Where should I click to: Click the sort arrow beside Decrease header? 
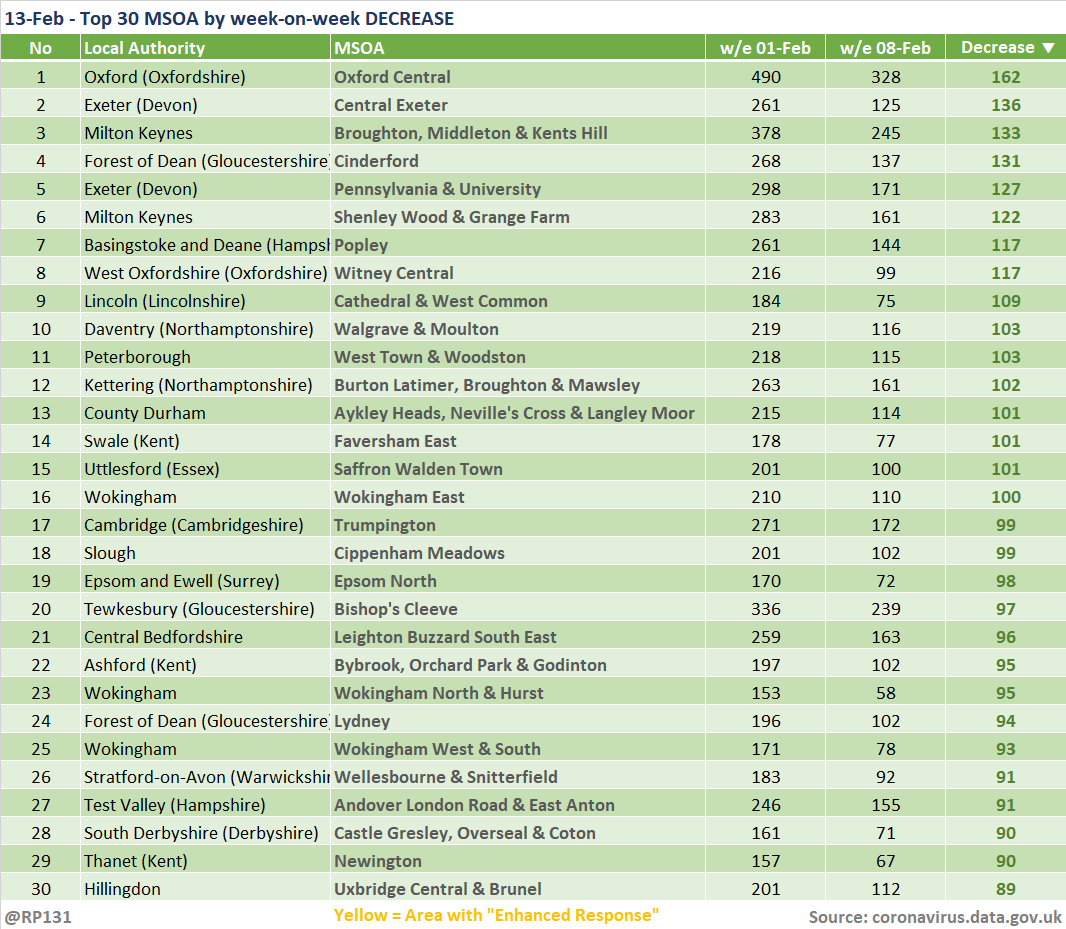1048,48
